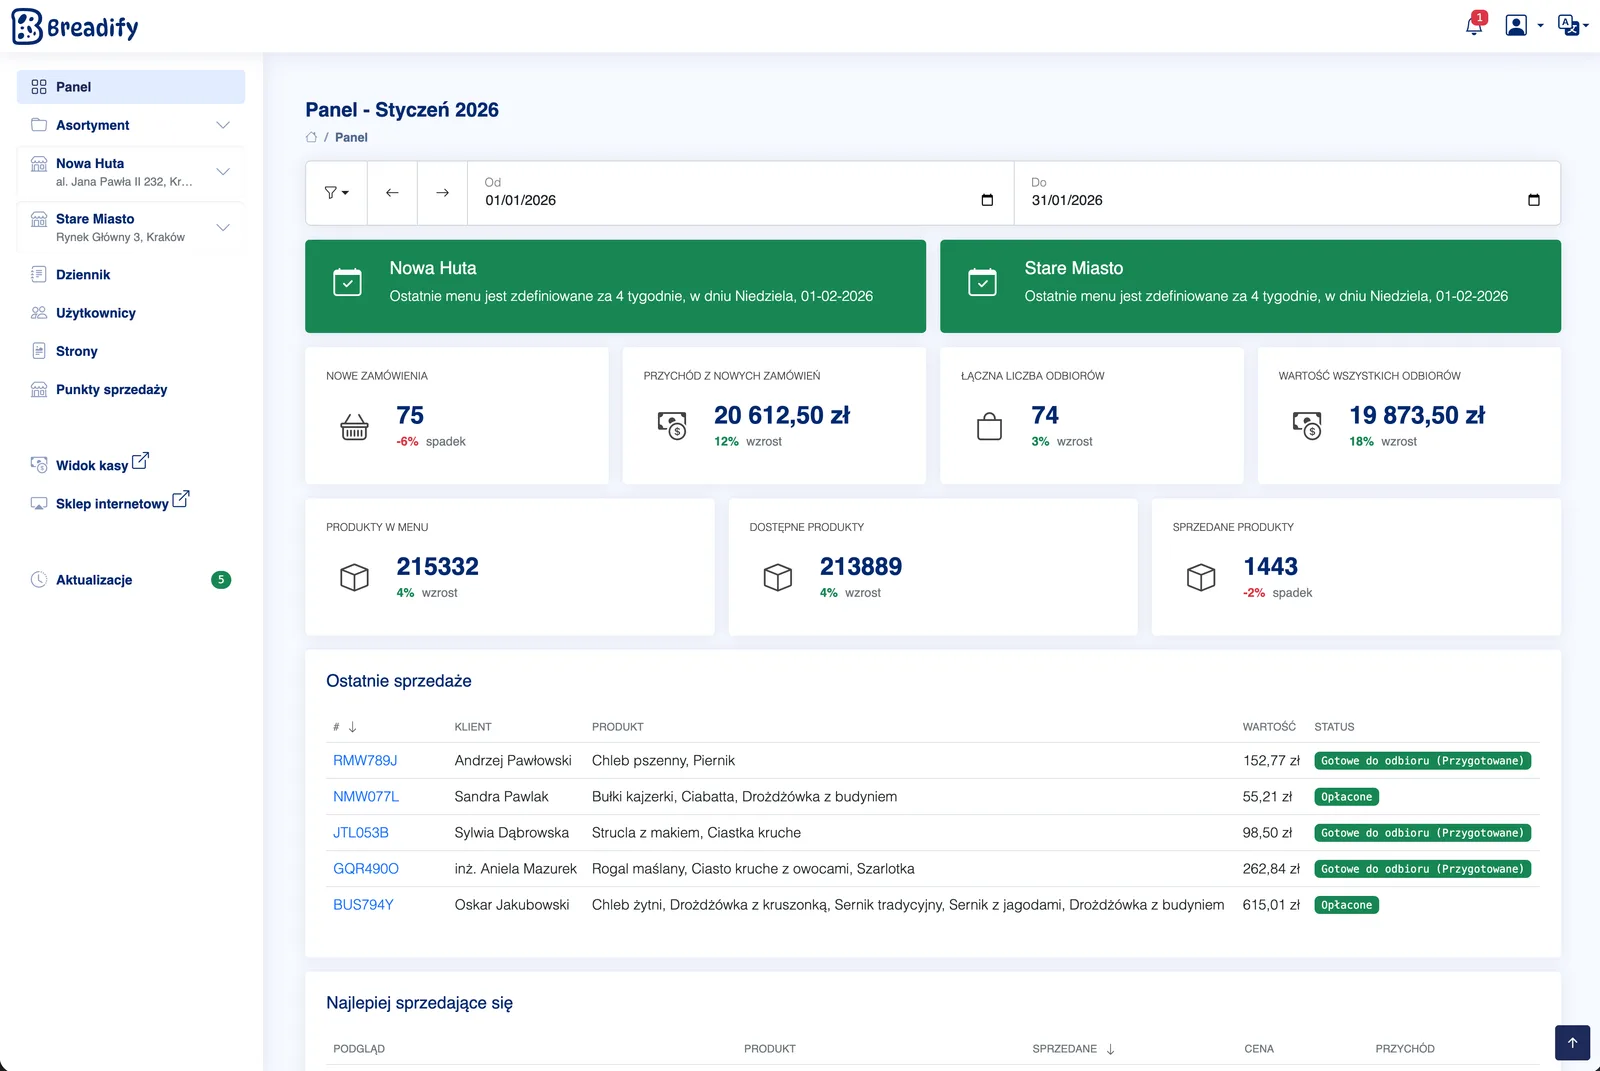This screenshot has width=1600, height=1071.
Task: Open Użytkownicy in sidebar
Action: [x=96, y=313]
